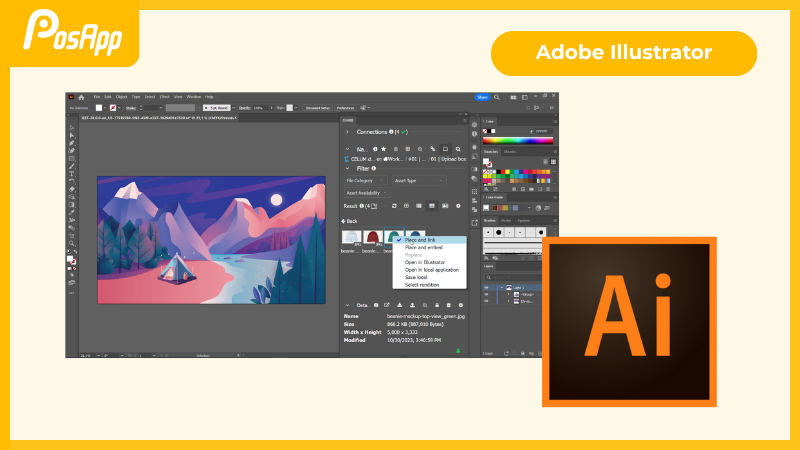
Task: Click file name beanie-mockup-top-view_green.jpg
Action: (426, 316)
